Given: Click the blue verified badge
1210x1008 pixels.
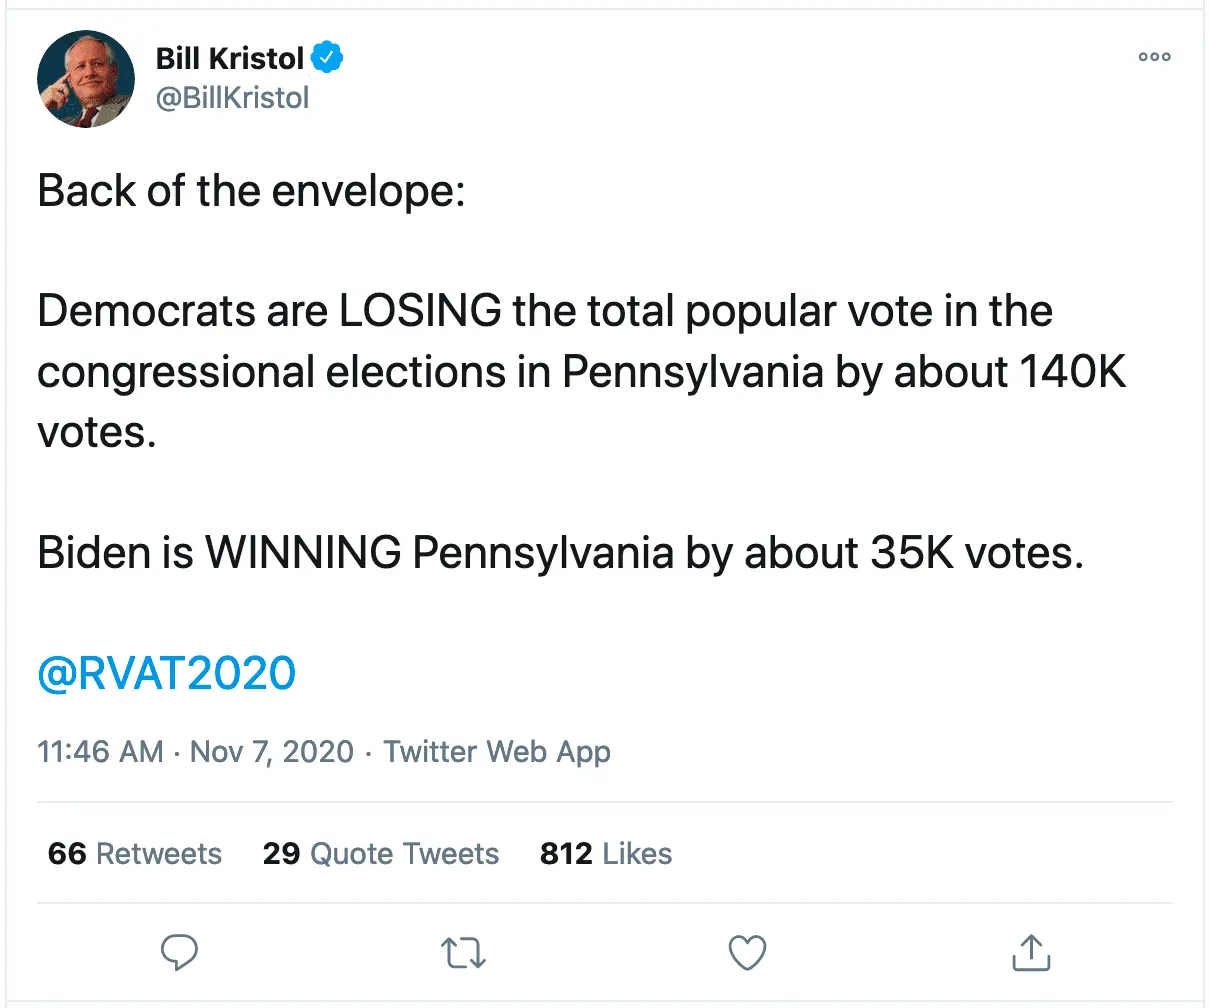Looking at the screenshot, I should (327, 58).
